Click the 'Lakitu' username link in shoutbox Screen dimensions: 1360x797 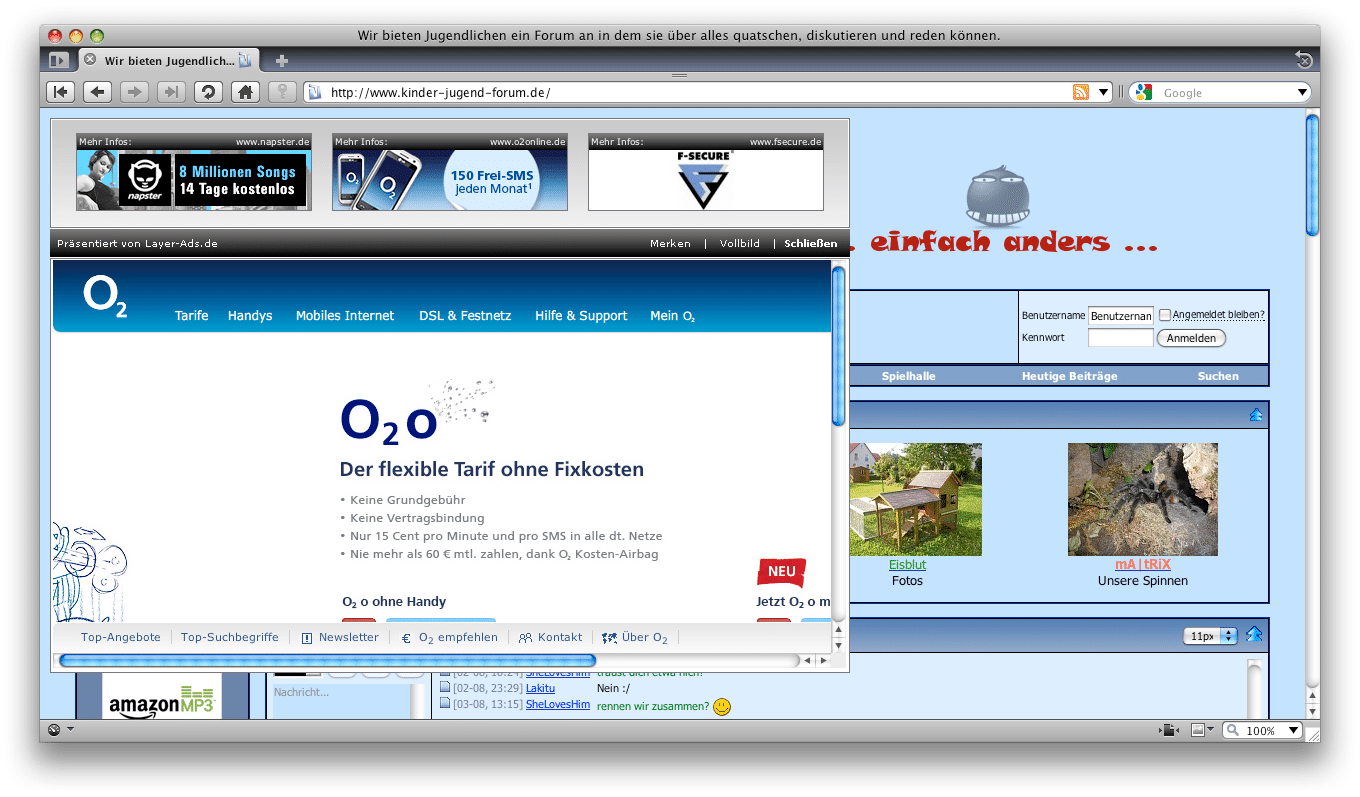point(540,688)
